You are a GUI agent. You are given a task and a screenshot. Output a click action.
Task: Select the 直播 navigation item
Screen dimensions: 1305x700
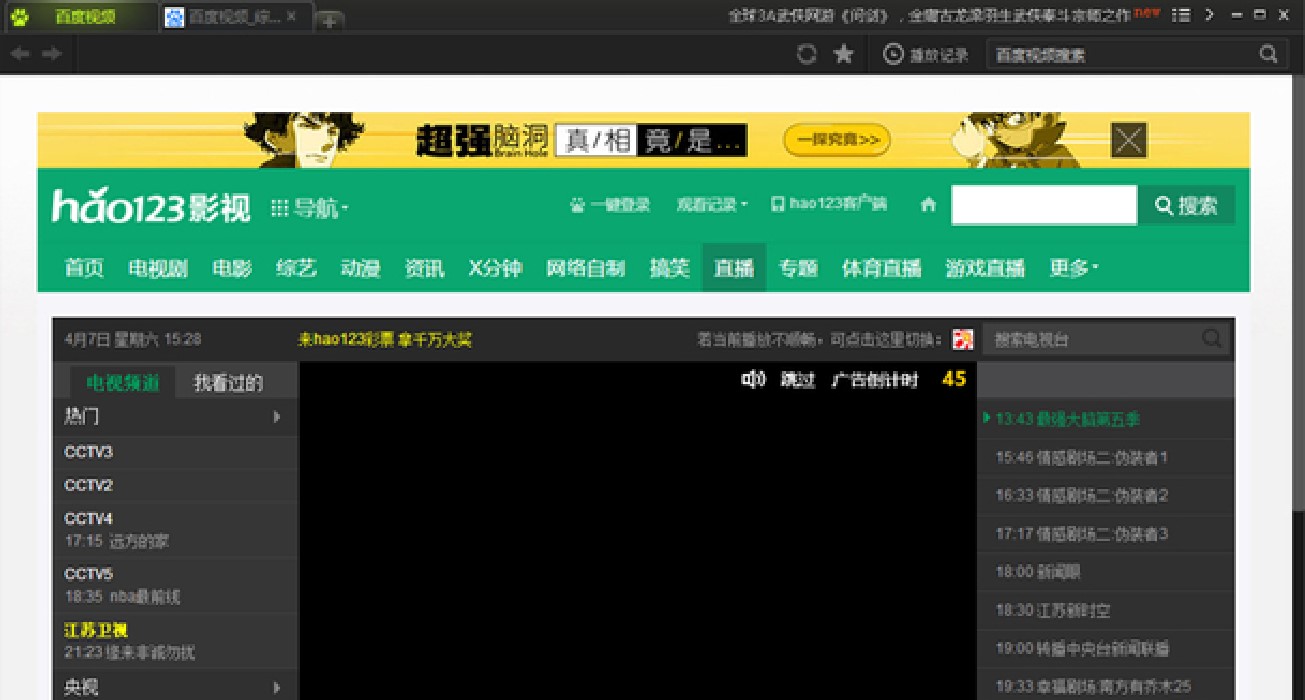(733, 268)
